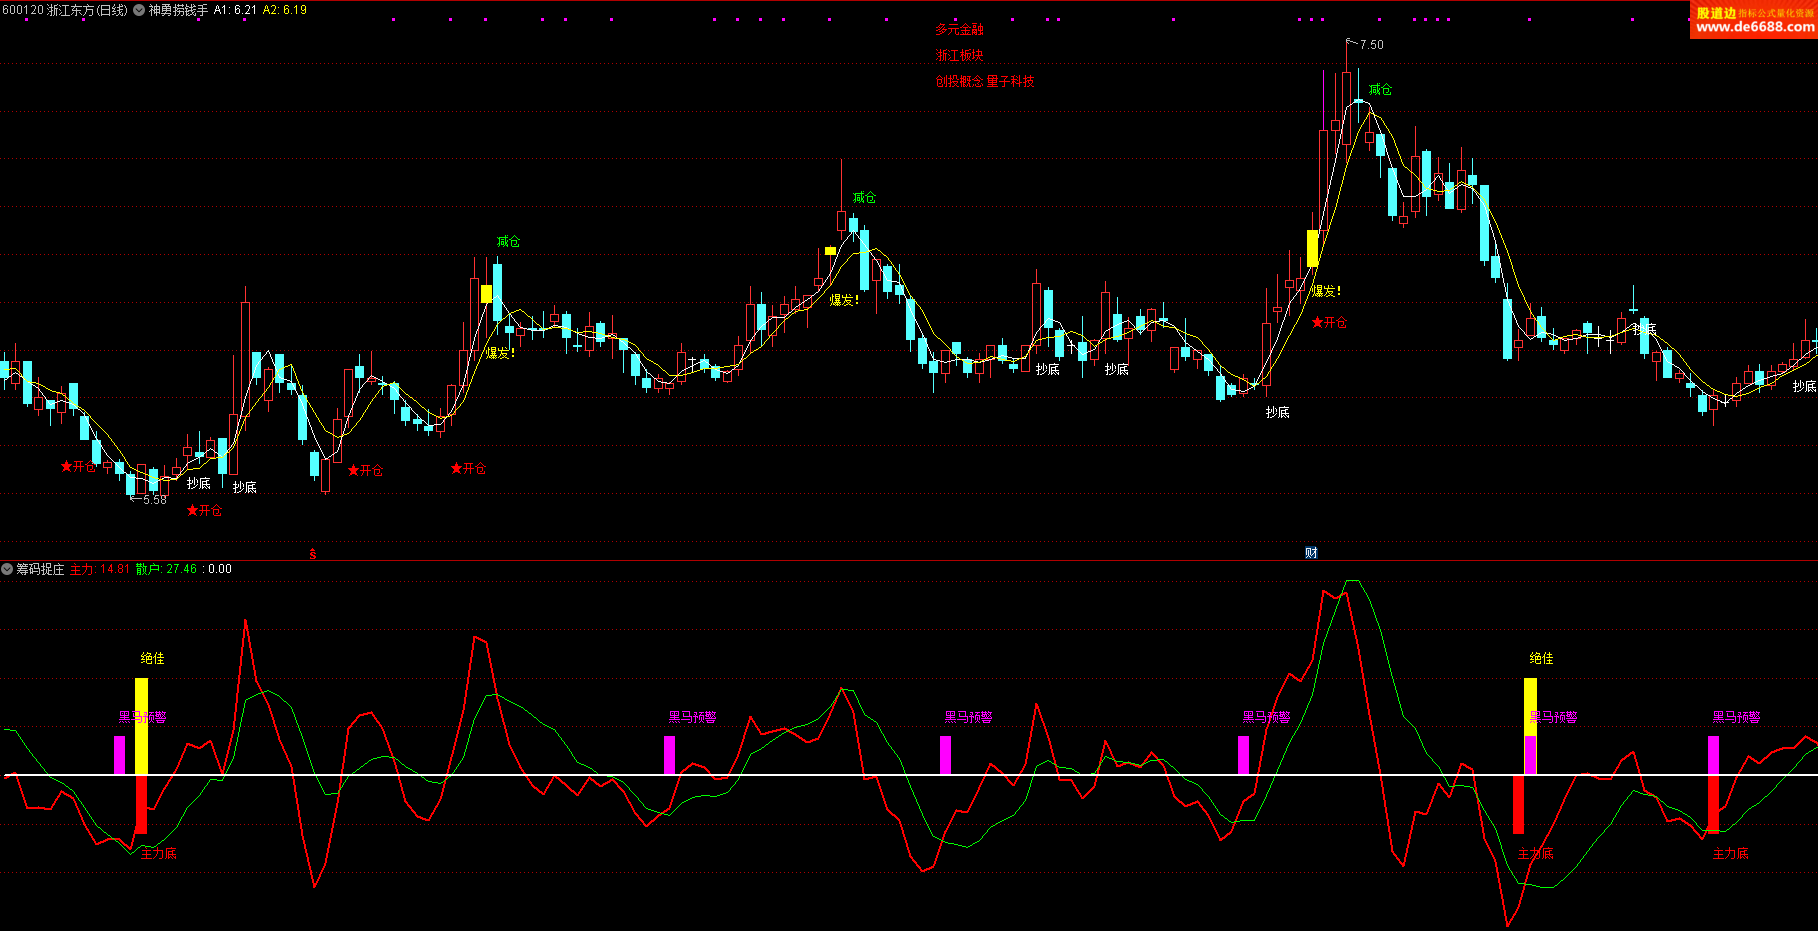
Task: Click the yellow A2: 6.19 readout
Action: [285, 10]
